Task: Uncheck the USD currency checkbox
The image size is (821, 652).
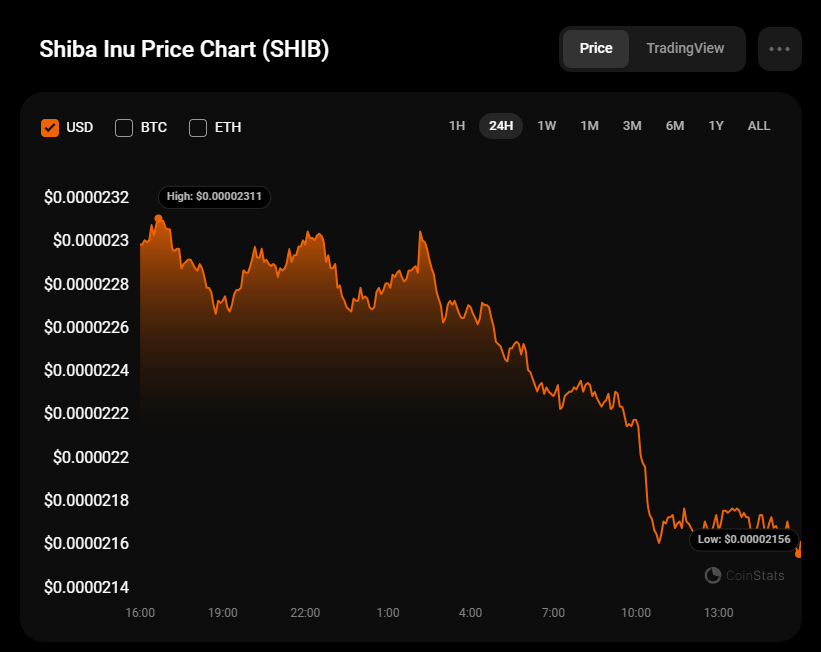Action: [50, 128]
